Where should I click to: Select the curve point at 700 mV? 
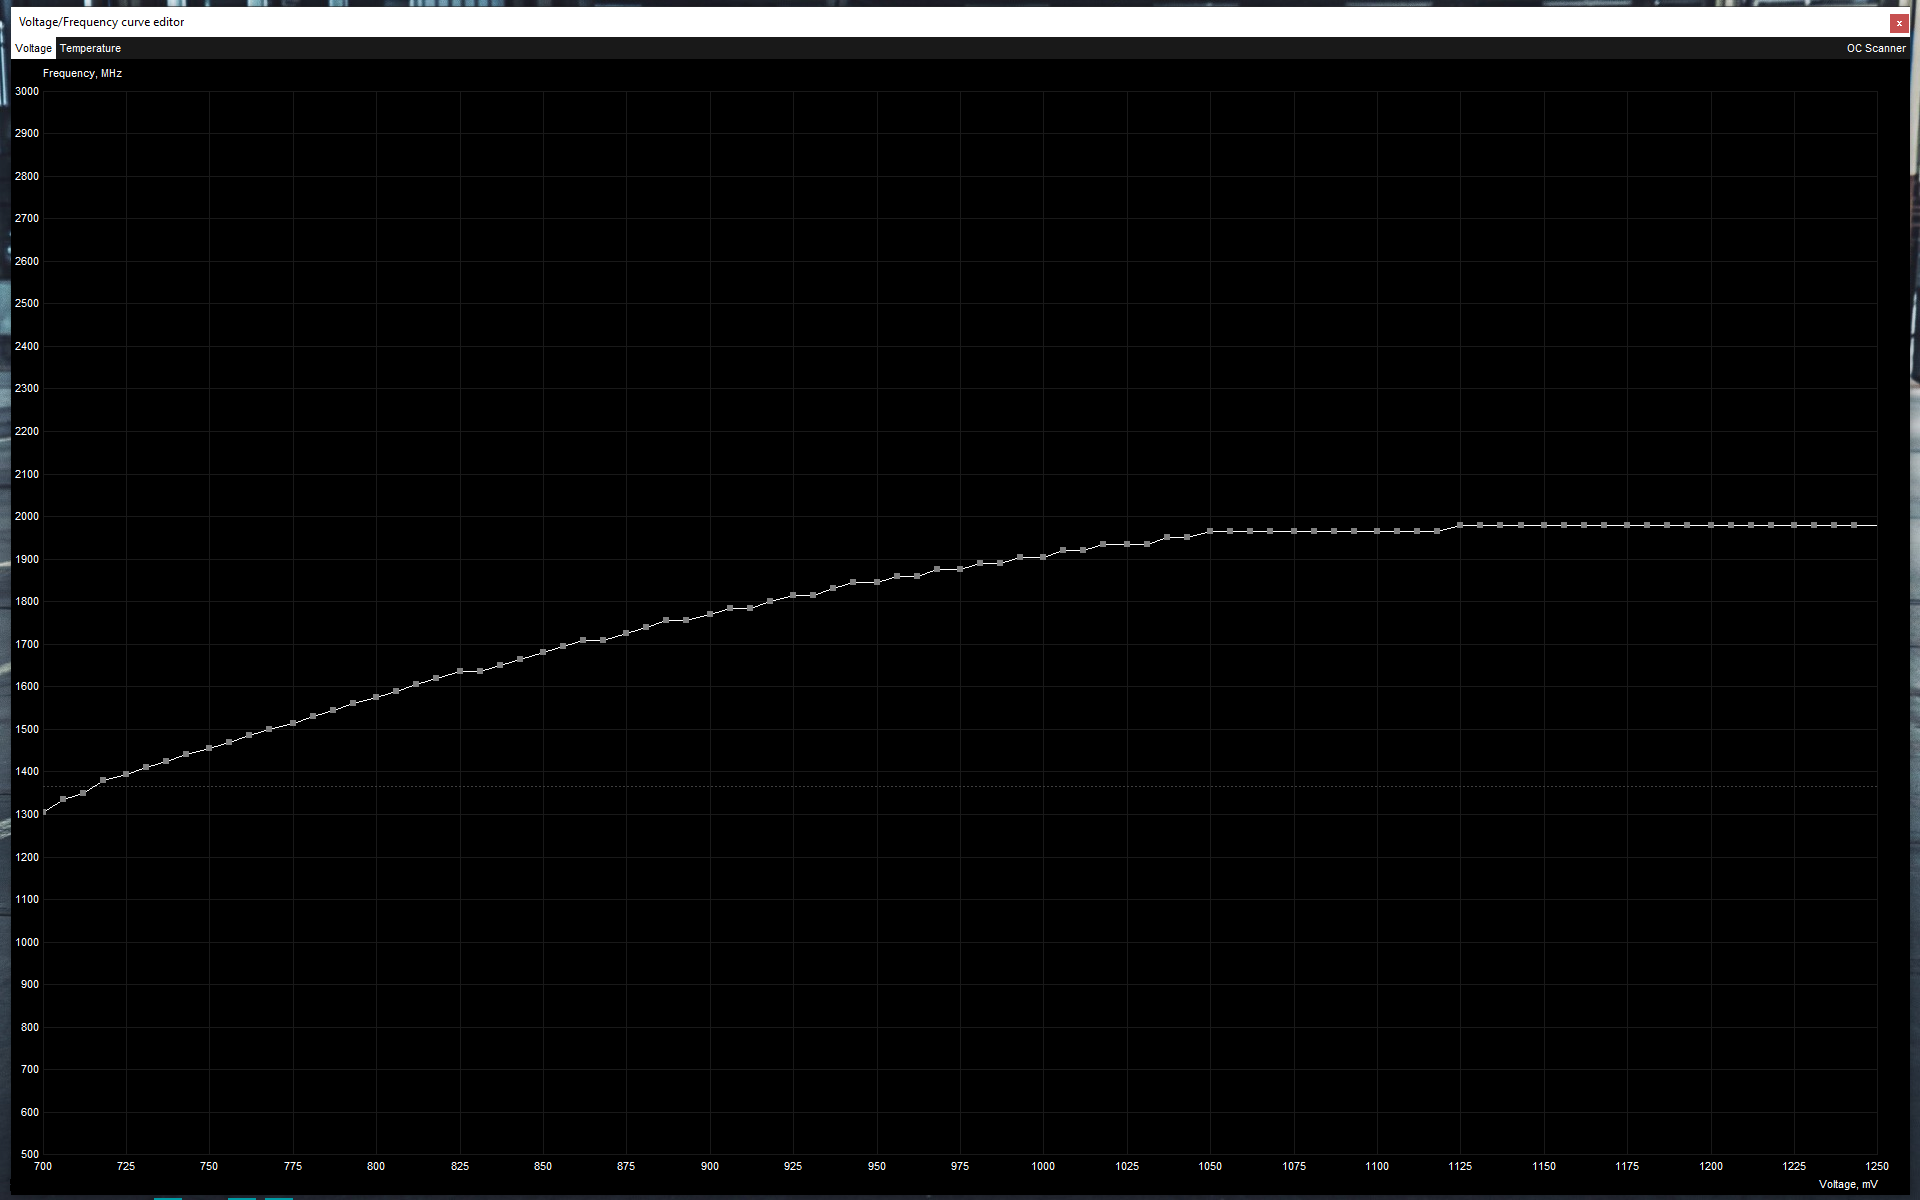coord(44,812)
